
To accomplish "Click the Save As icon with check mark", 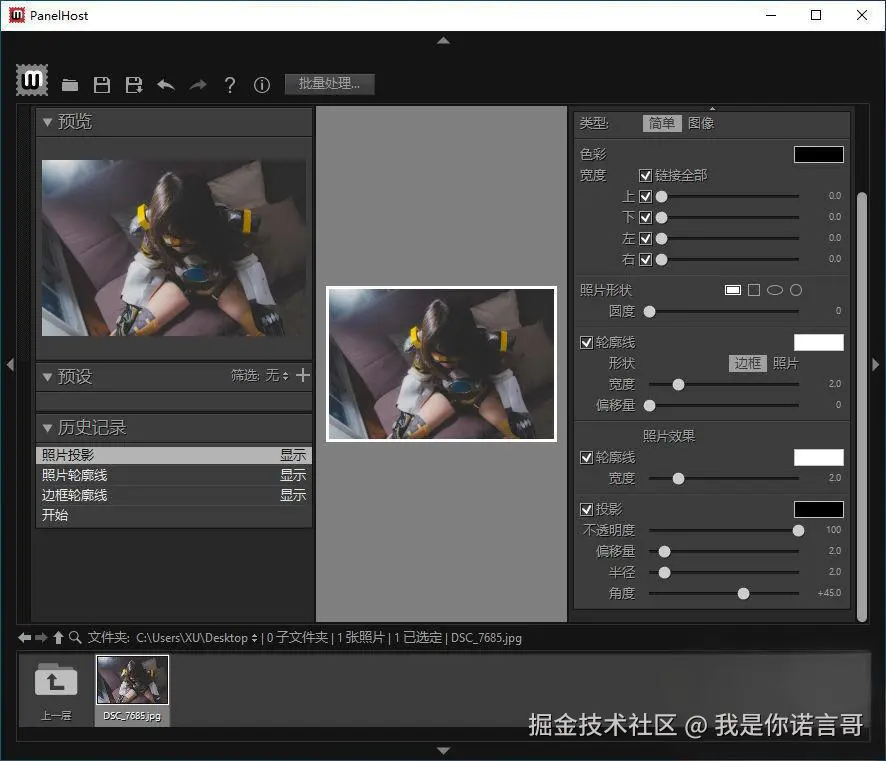I will (x=134, y=85).
